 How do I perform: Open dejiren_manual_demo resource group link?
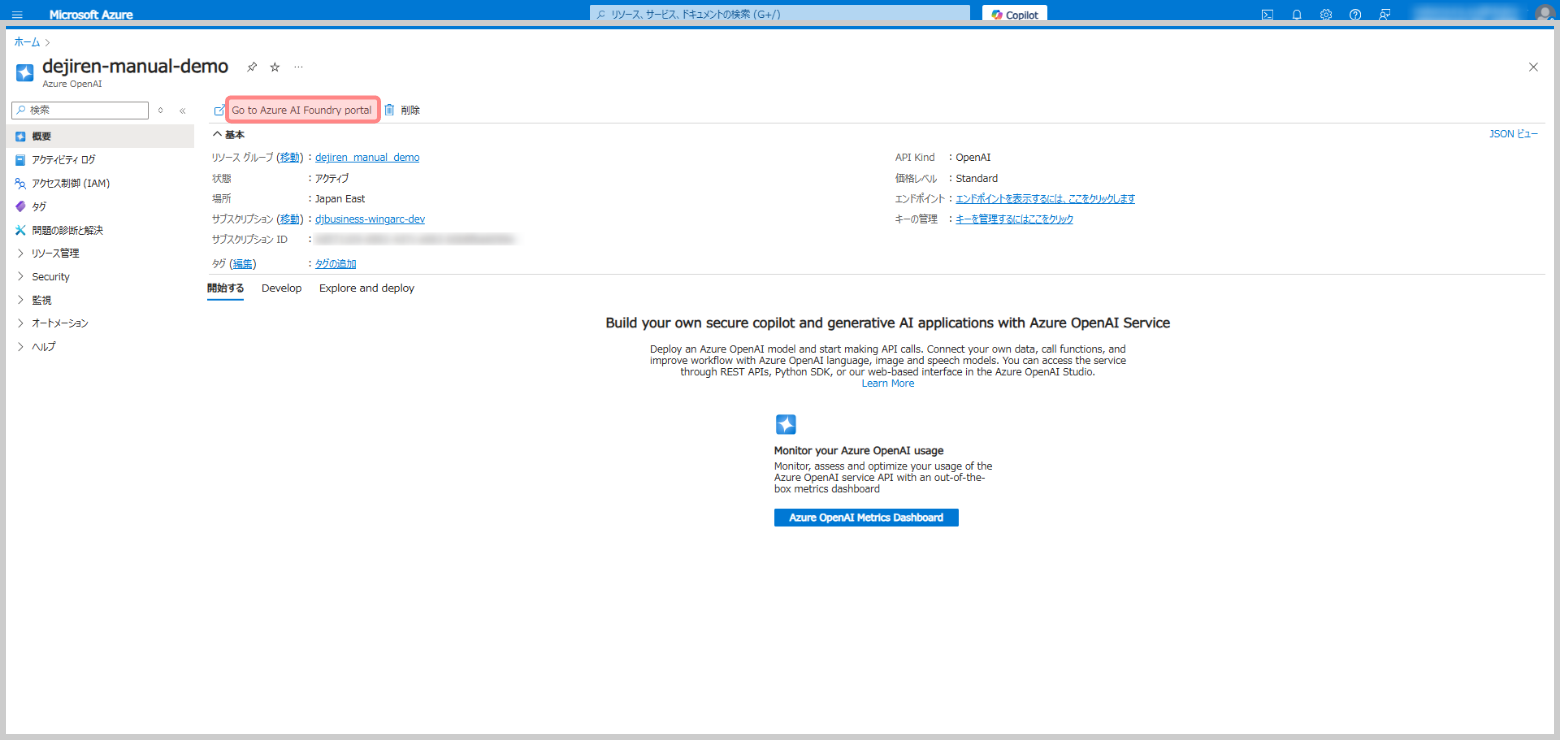tap(367, 157)
